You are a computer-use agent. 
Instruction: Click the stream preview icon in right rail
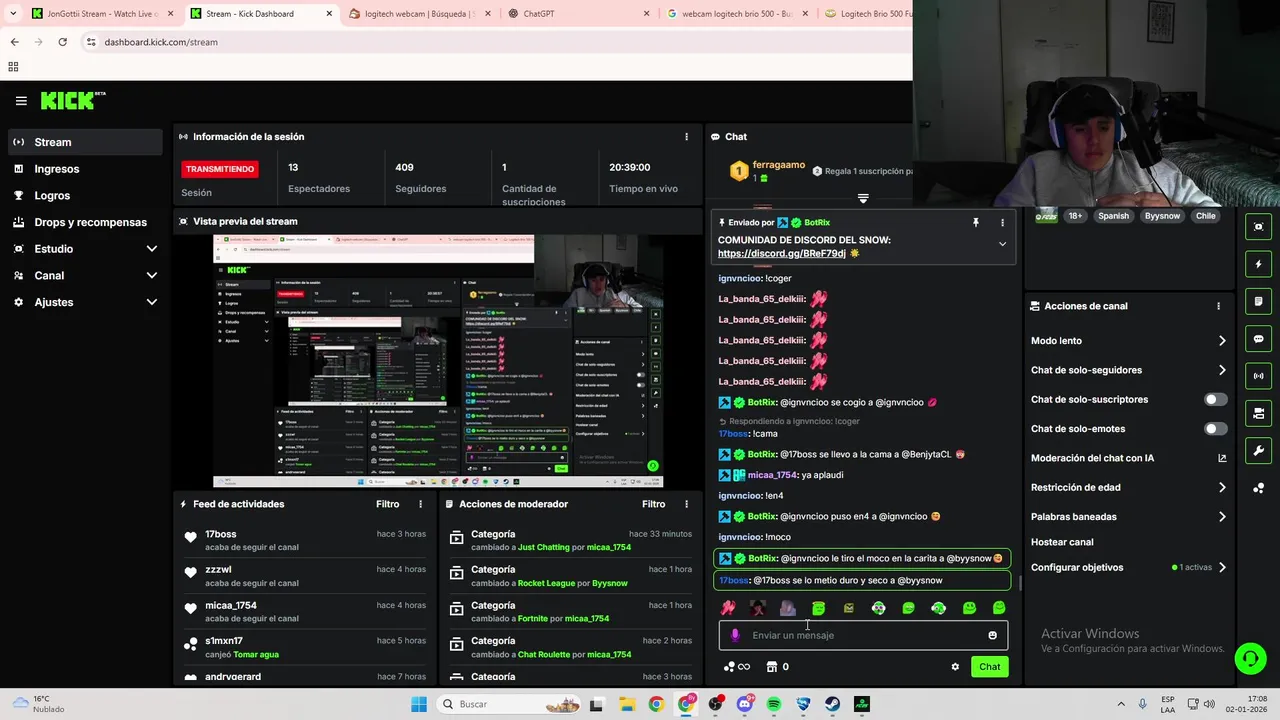(x=1258, y=227)
